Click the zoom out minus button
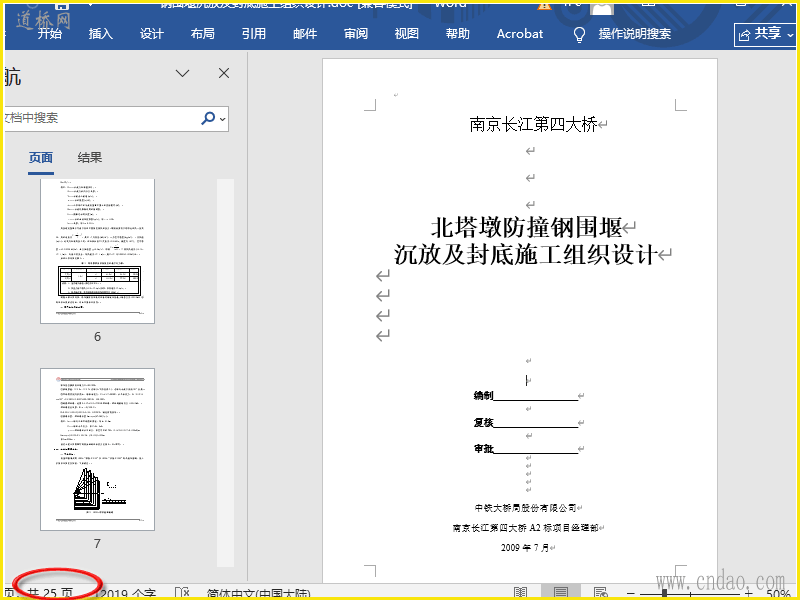This screenshot has height=600, width=800. pos(631,593)
